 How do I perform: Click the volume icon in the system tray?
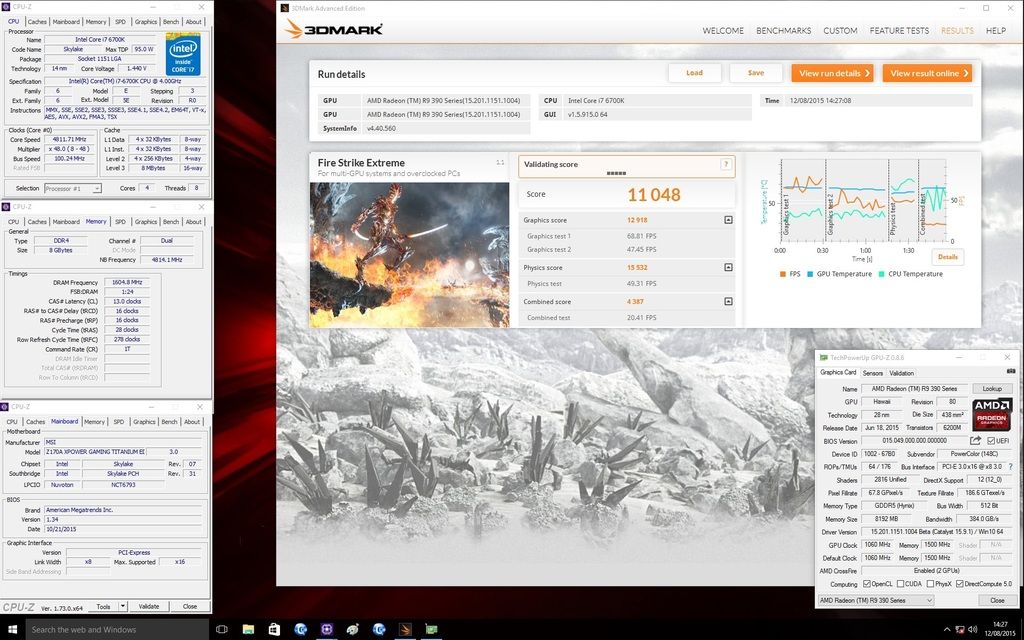(x=972, y=630)
